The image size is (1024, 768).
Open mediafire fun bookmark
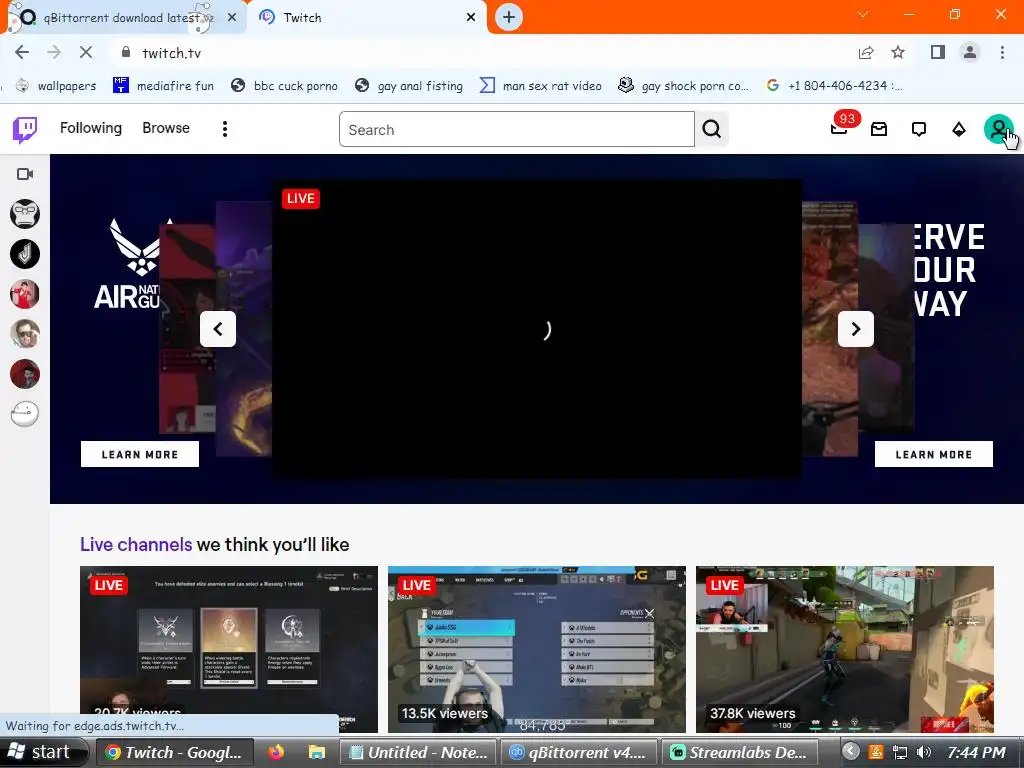pos(163,86)
